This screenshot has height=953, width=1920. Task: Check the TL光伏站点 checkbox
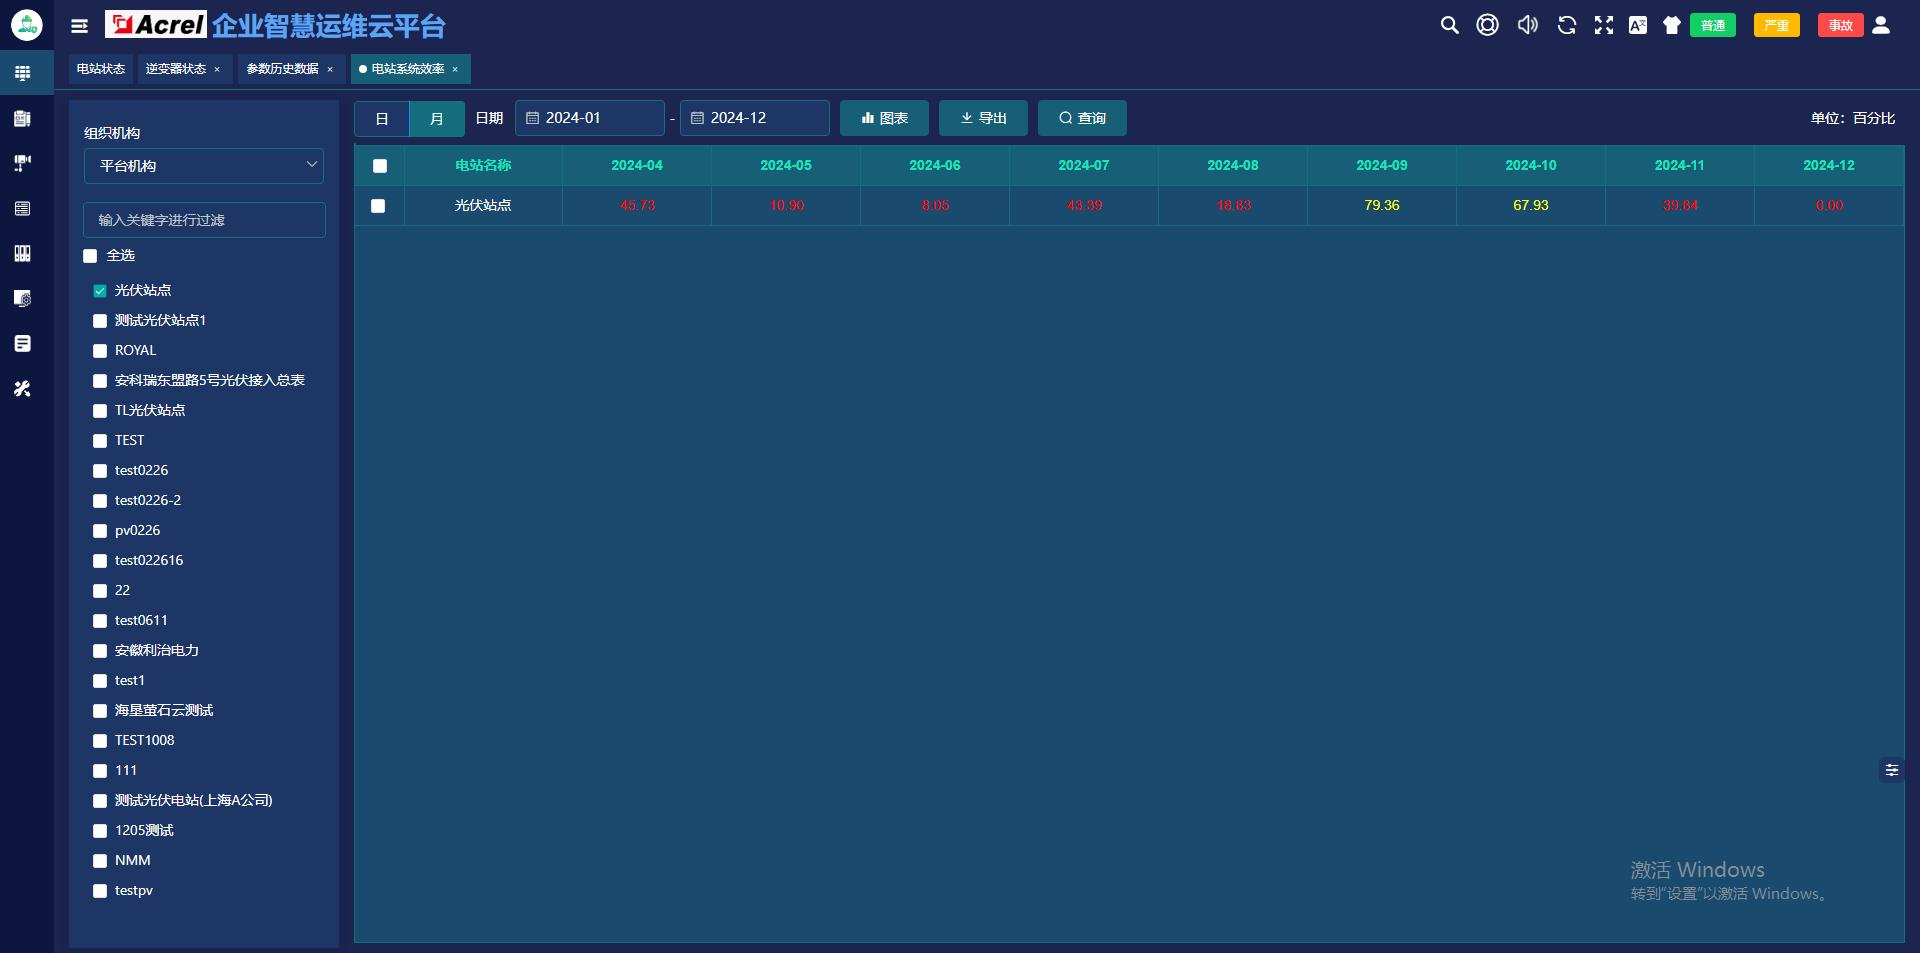pos(100,411)
